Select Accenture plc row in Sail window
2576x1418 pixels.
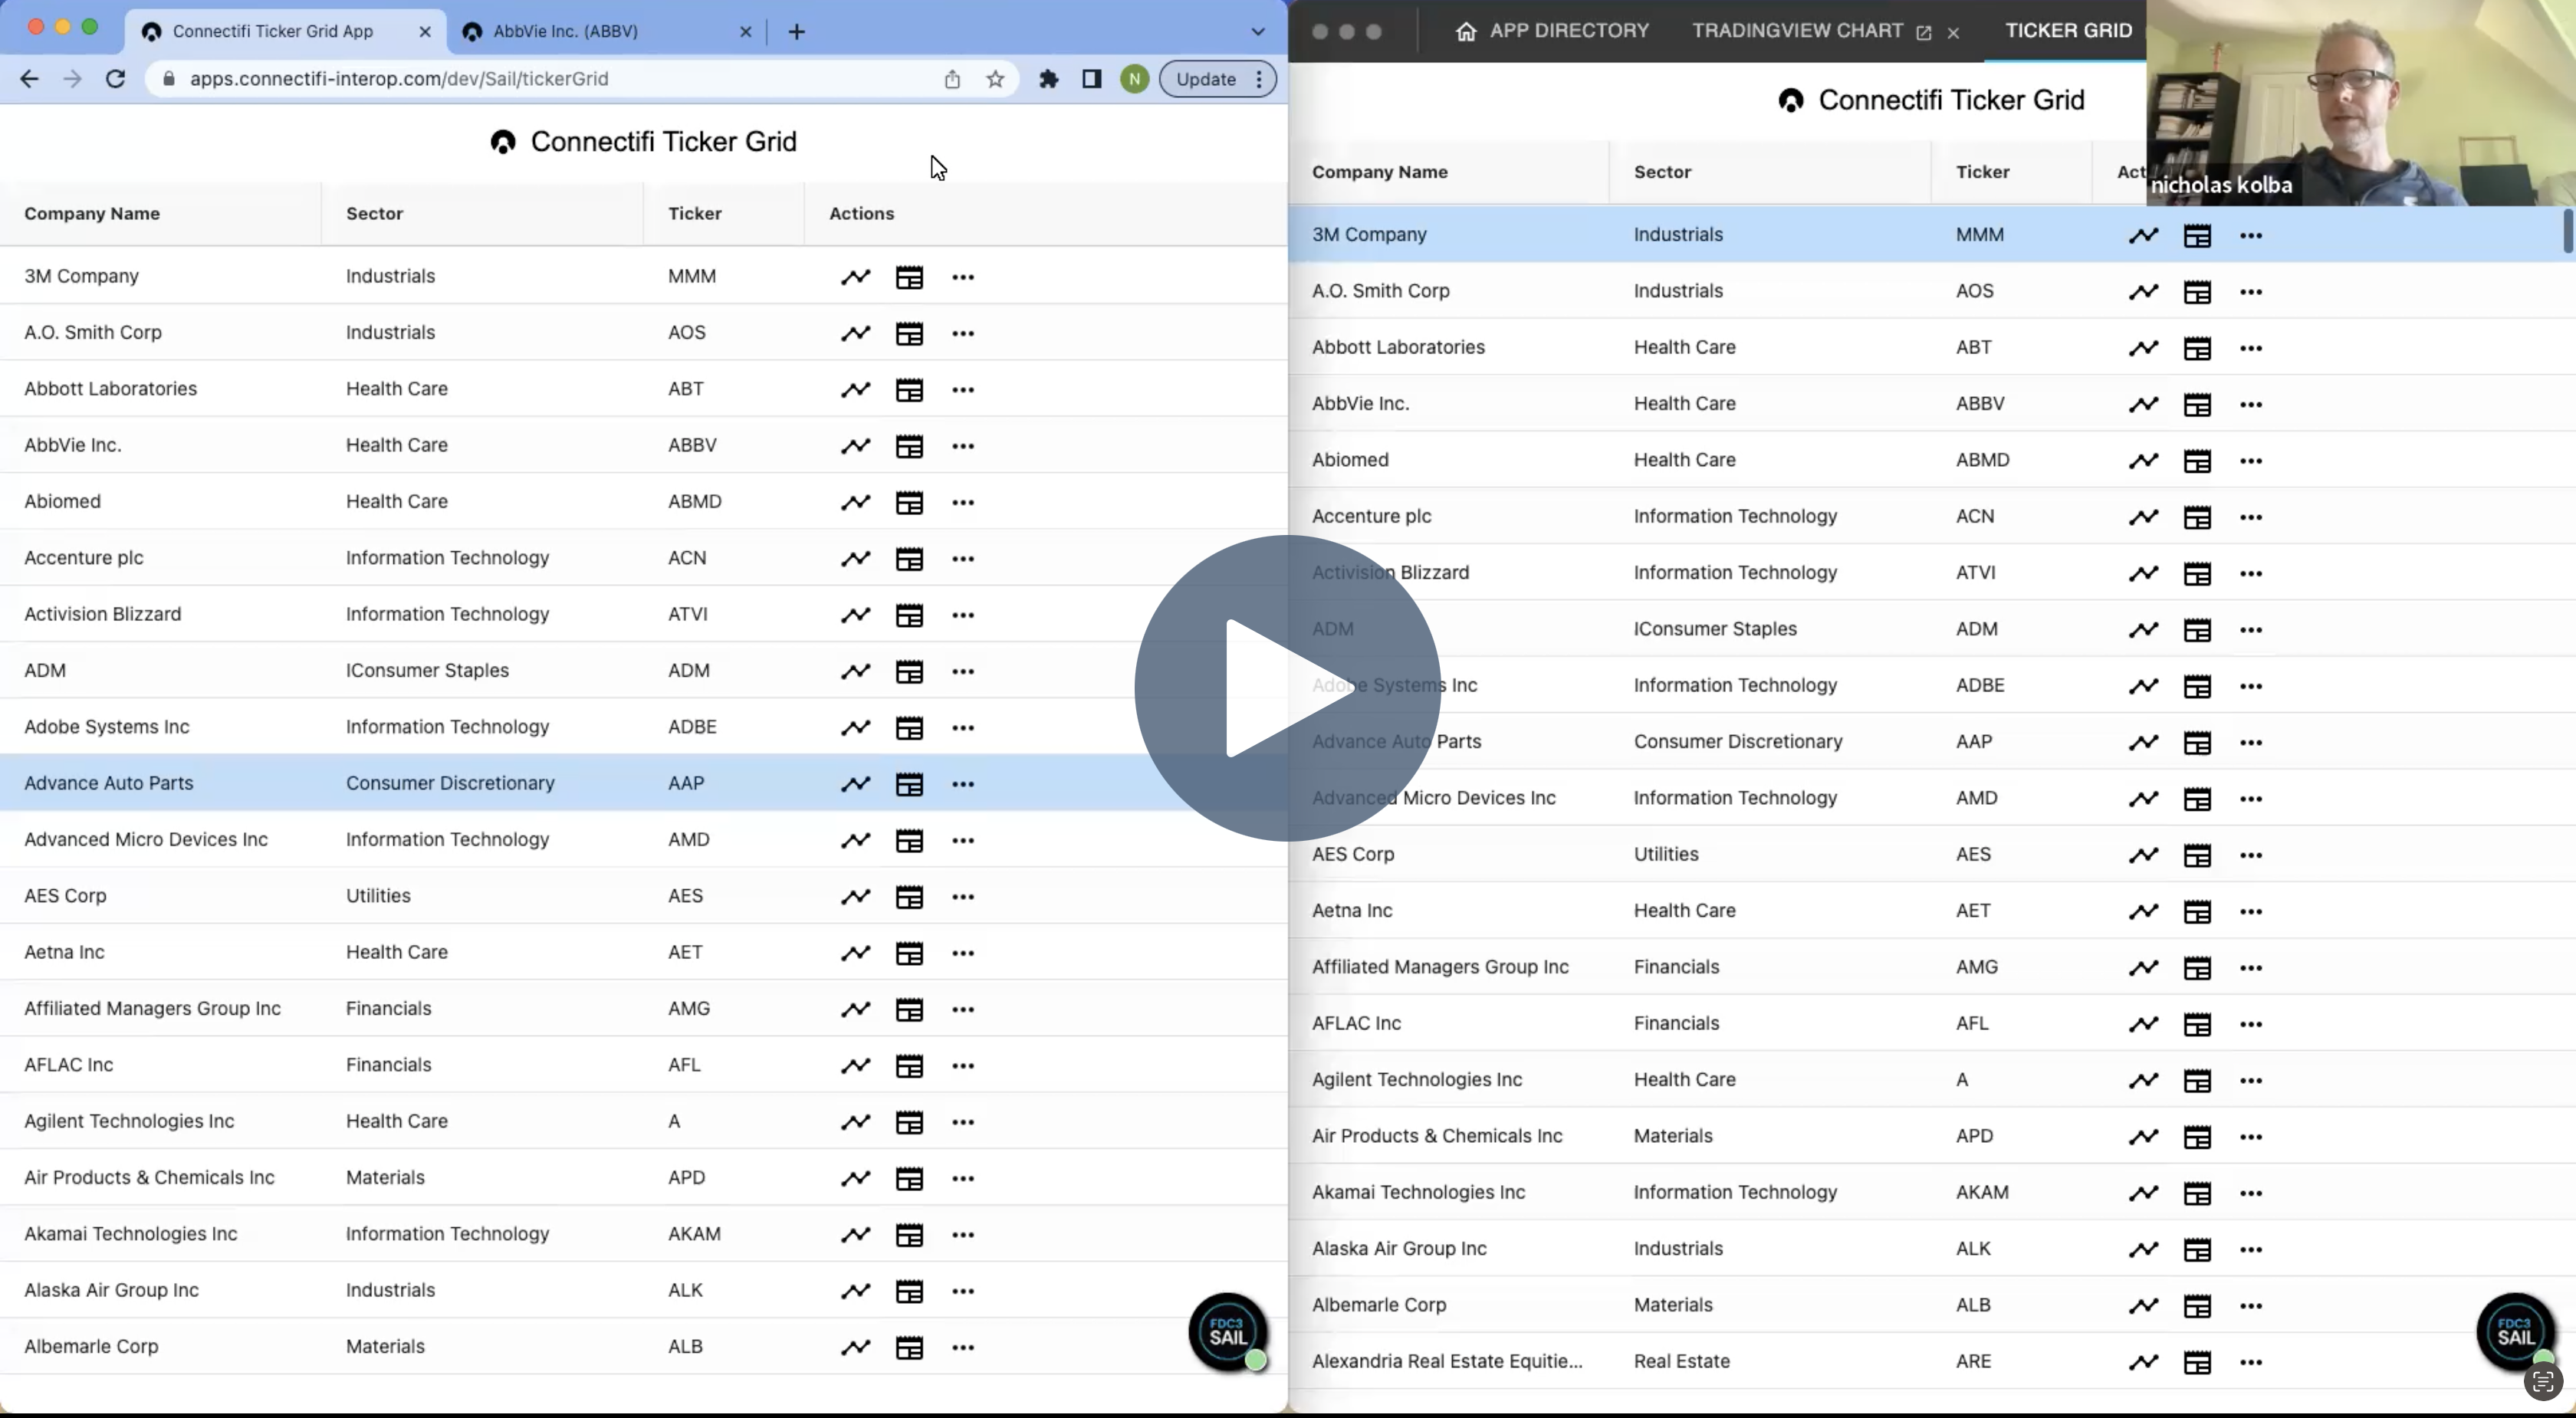(x=1932, y=516)
